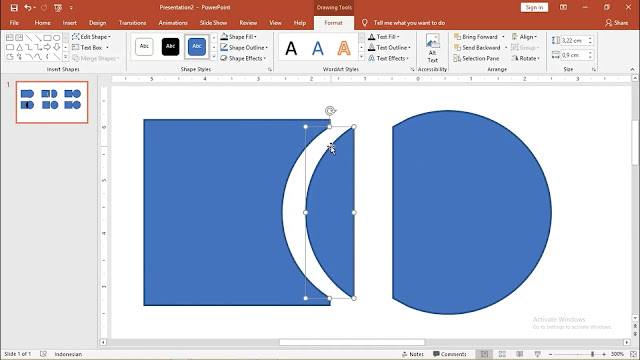Image resolution: width=640 pixels, height=360 pixels.
Task: Click the shape's rotation handle
Action: pyautogui.click(x=330, y=111)
